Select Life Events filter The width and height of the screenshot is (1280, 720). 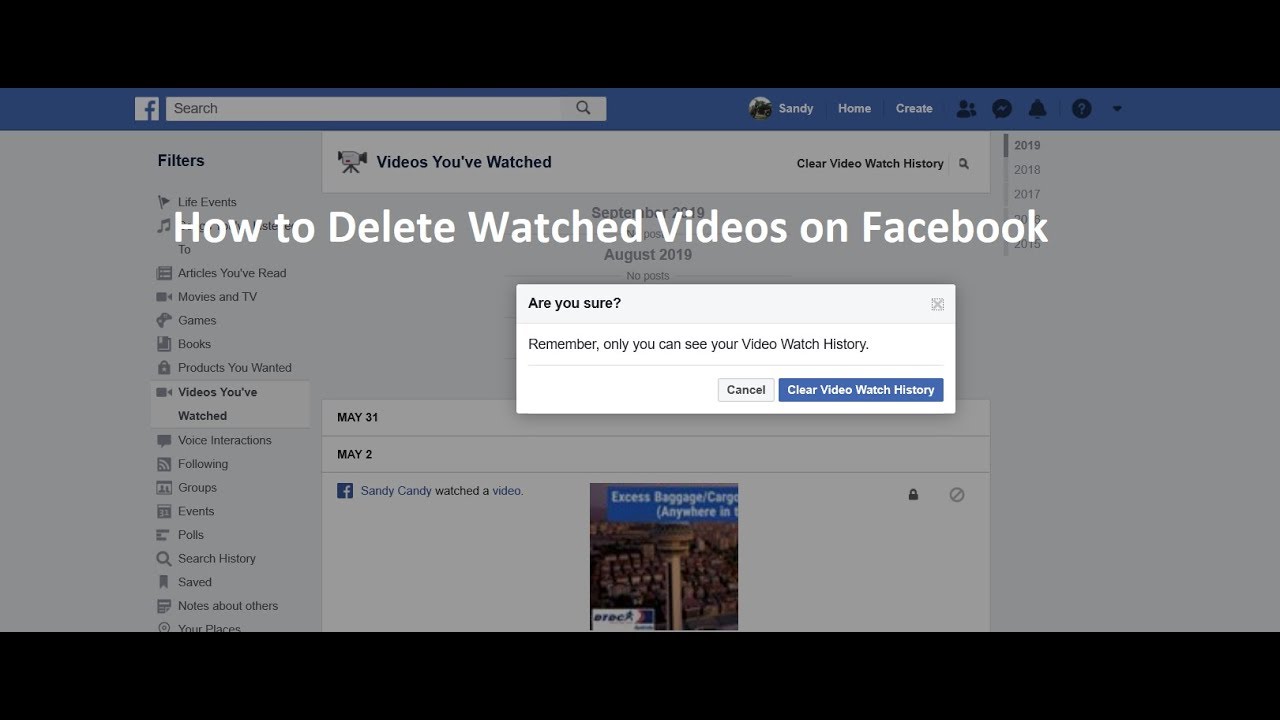coord(207,202)
